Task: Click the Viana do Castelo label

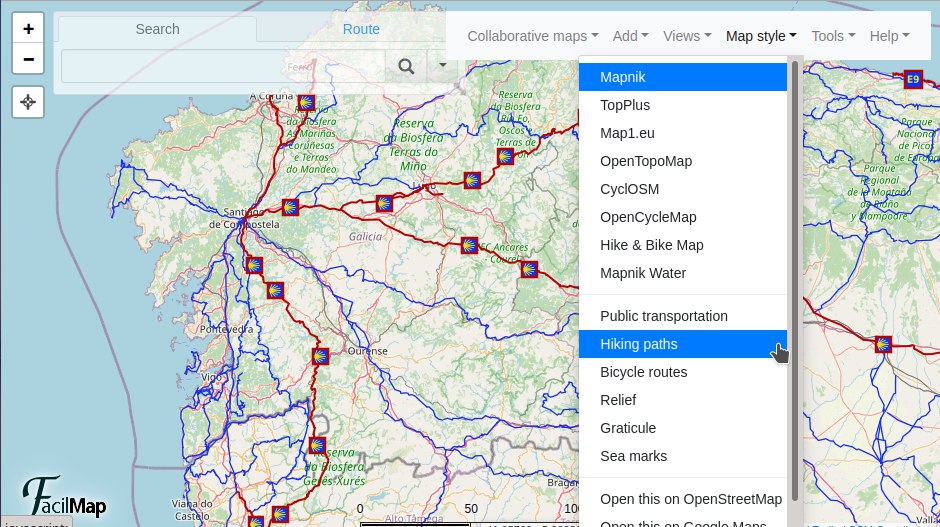Action: point(192,510)
